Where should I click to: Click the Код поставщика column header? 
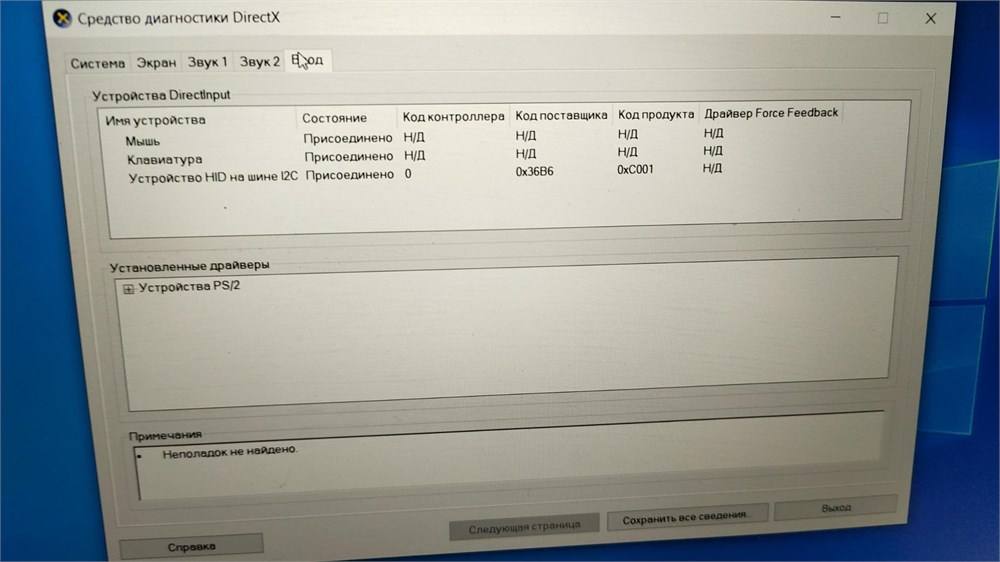point(561,115)
